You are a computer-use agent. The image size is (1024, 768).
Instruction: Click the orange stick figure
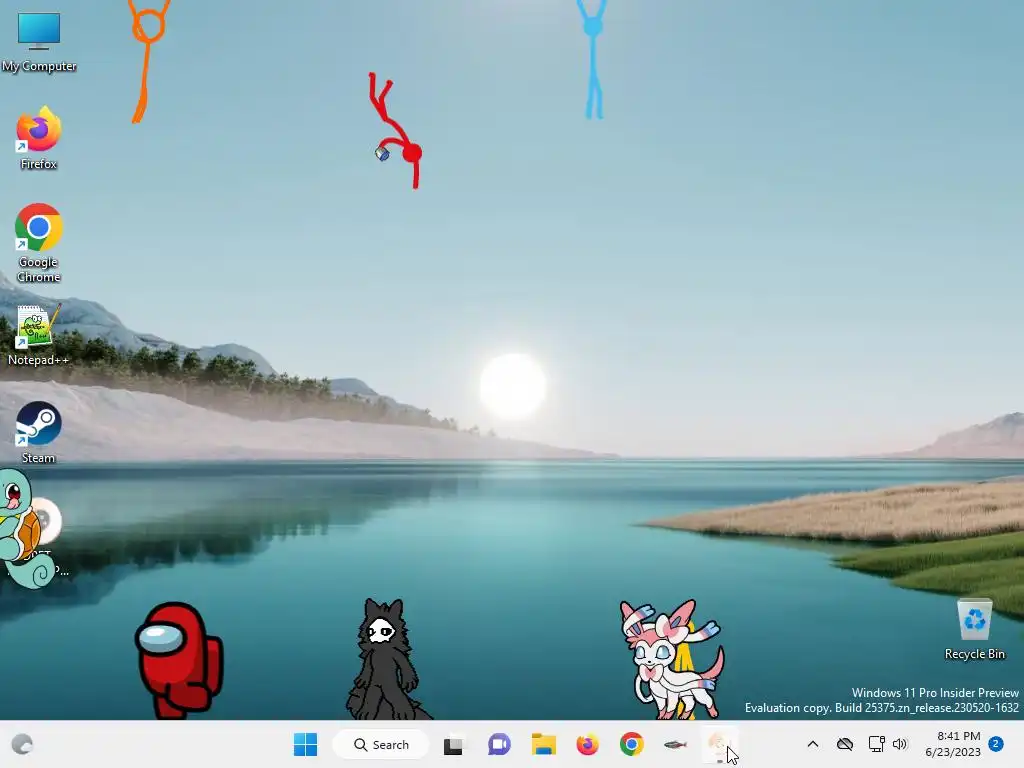point(148,60)
